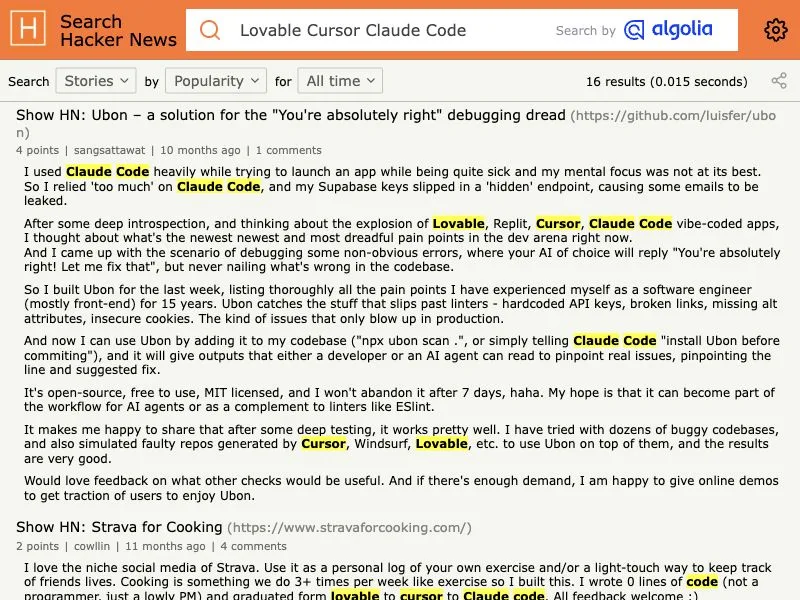Image resolution: width=800 pixels, height=600 pixels.
Task: Open author sangsattawat's profile
Action: pos(109,150)
